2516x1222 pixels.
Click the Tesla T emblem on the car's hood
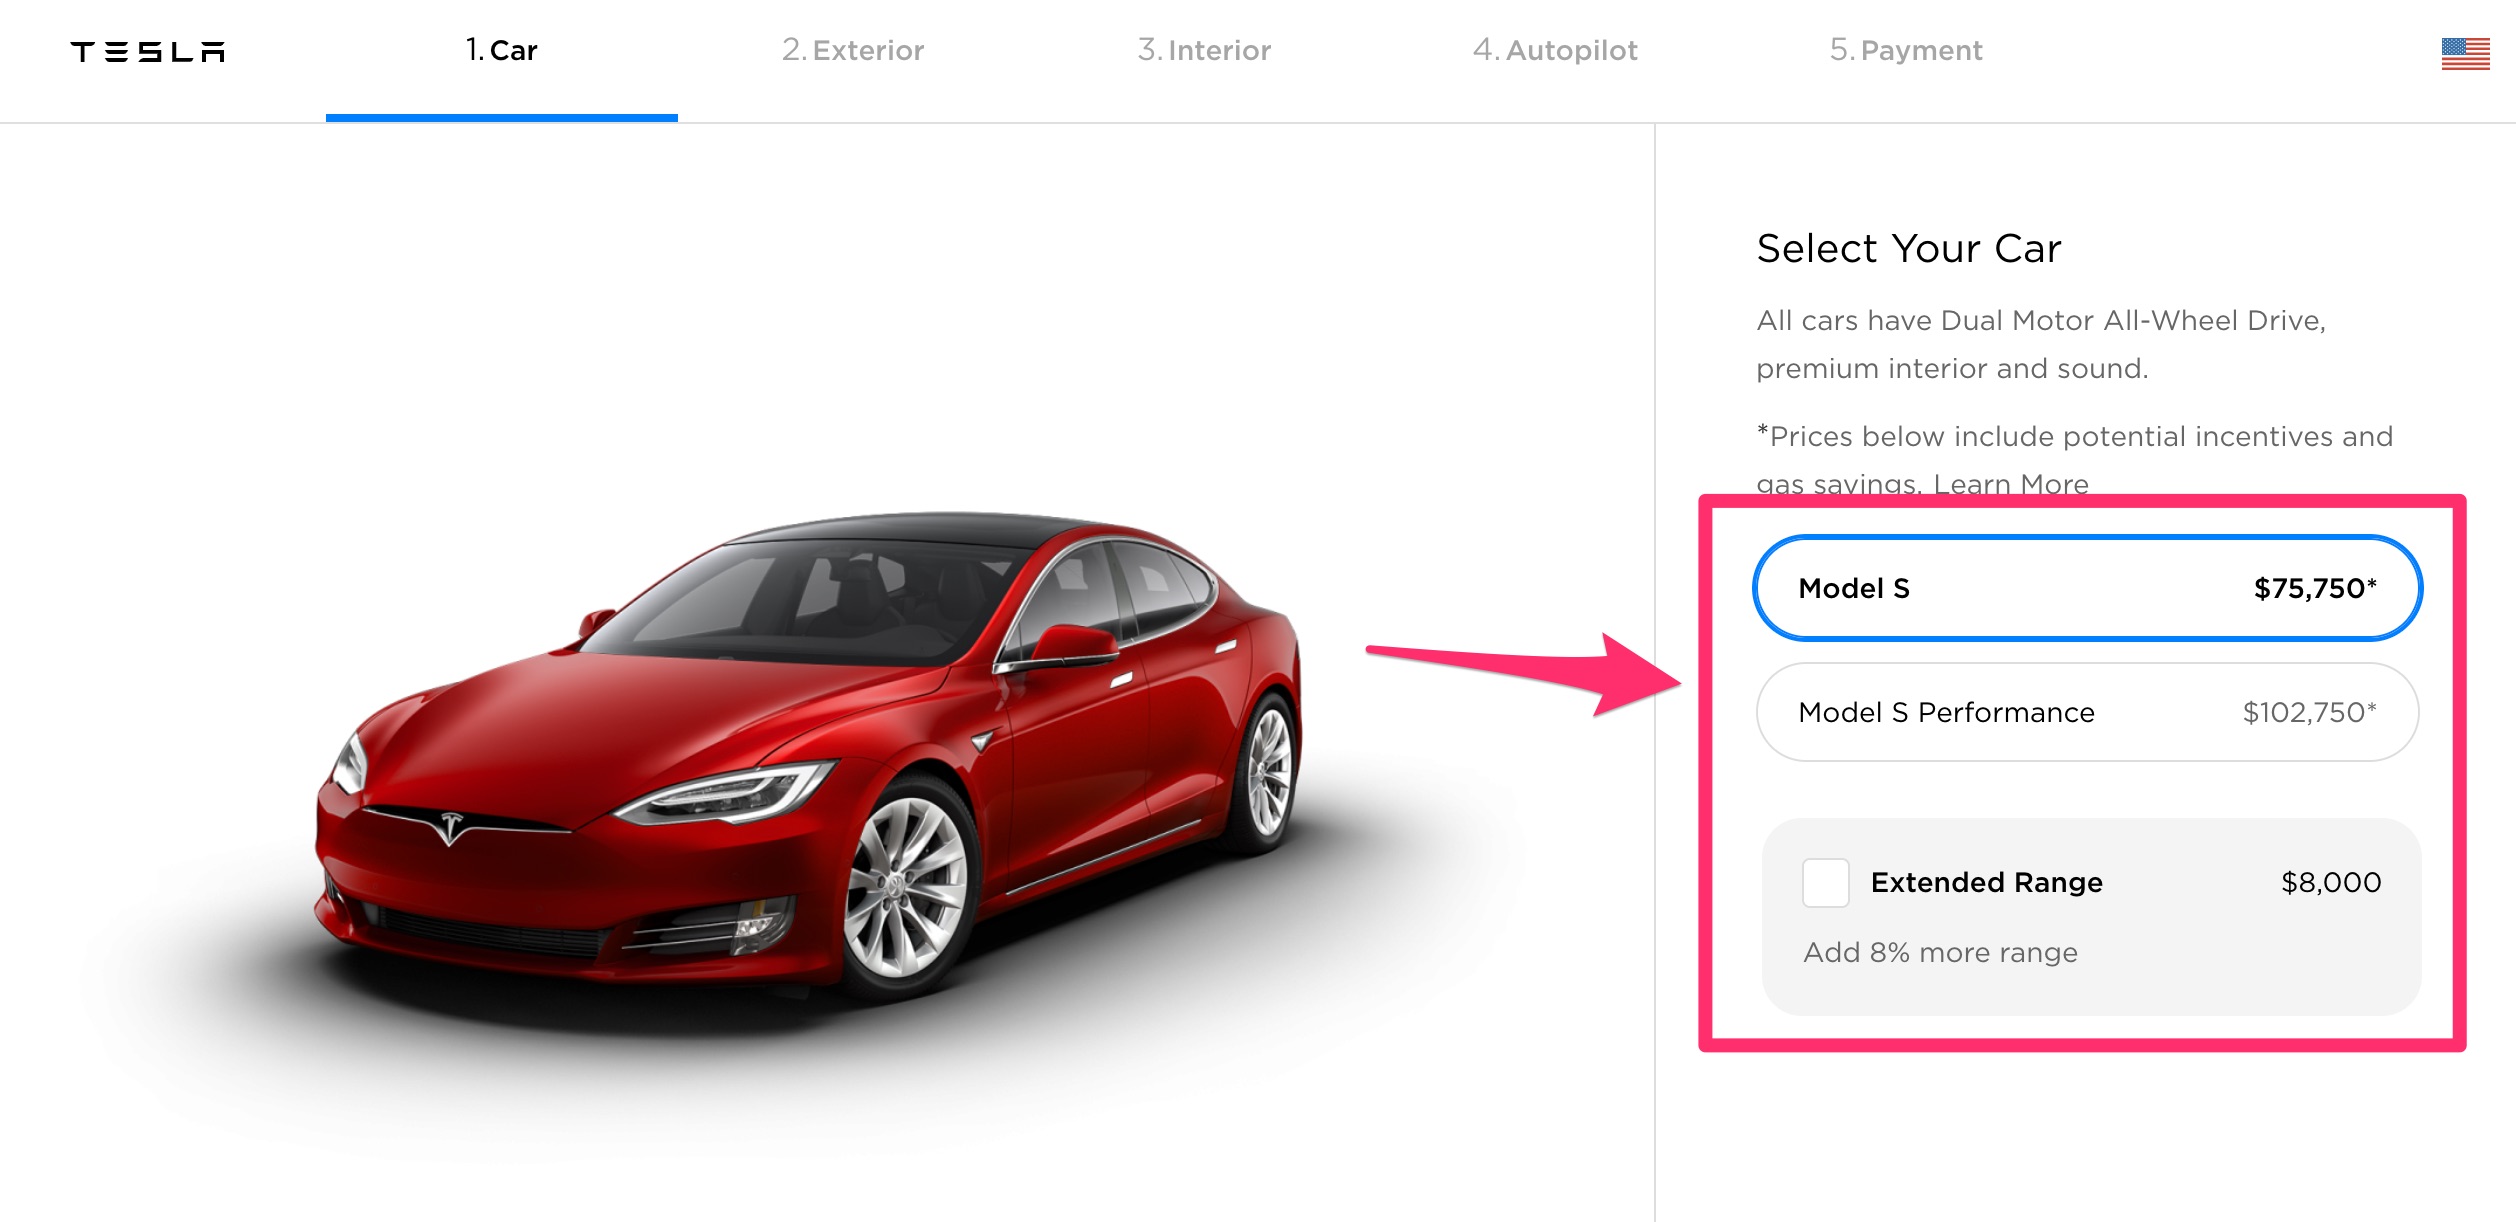click(x=451, y=828)
